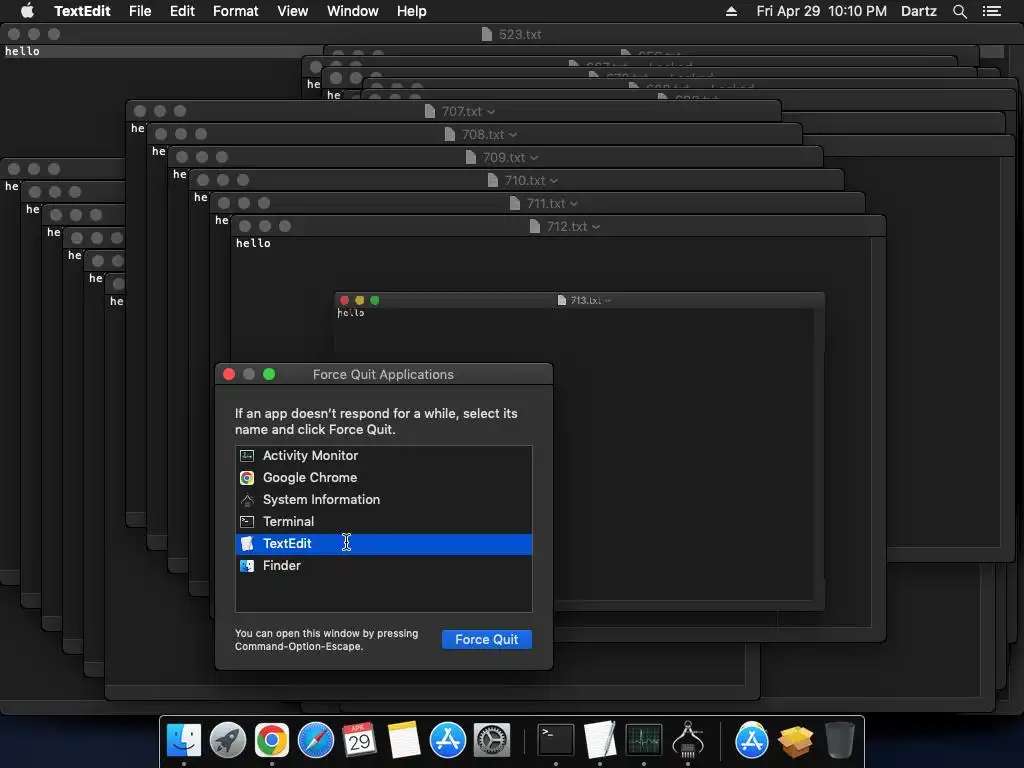Image resolution: width=1024 pixels, height=768 pixels.
Task: Minimize the 713.txt window
Action: click(x=360, y=300)
